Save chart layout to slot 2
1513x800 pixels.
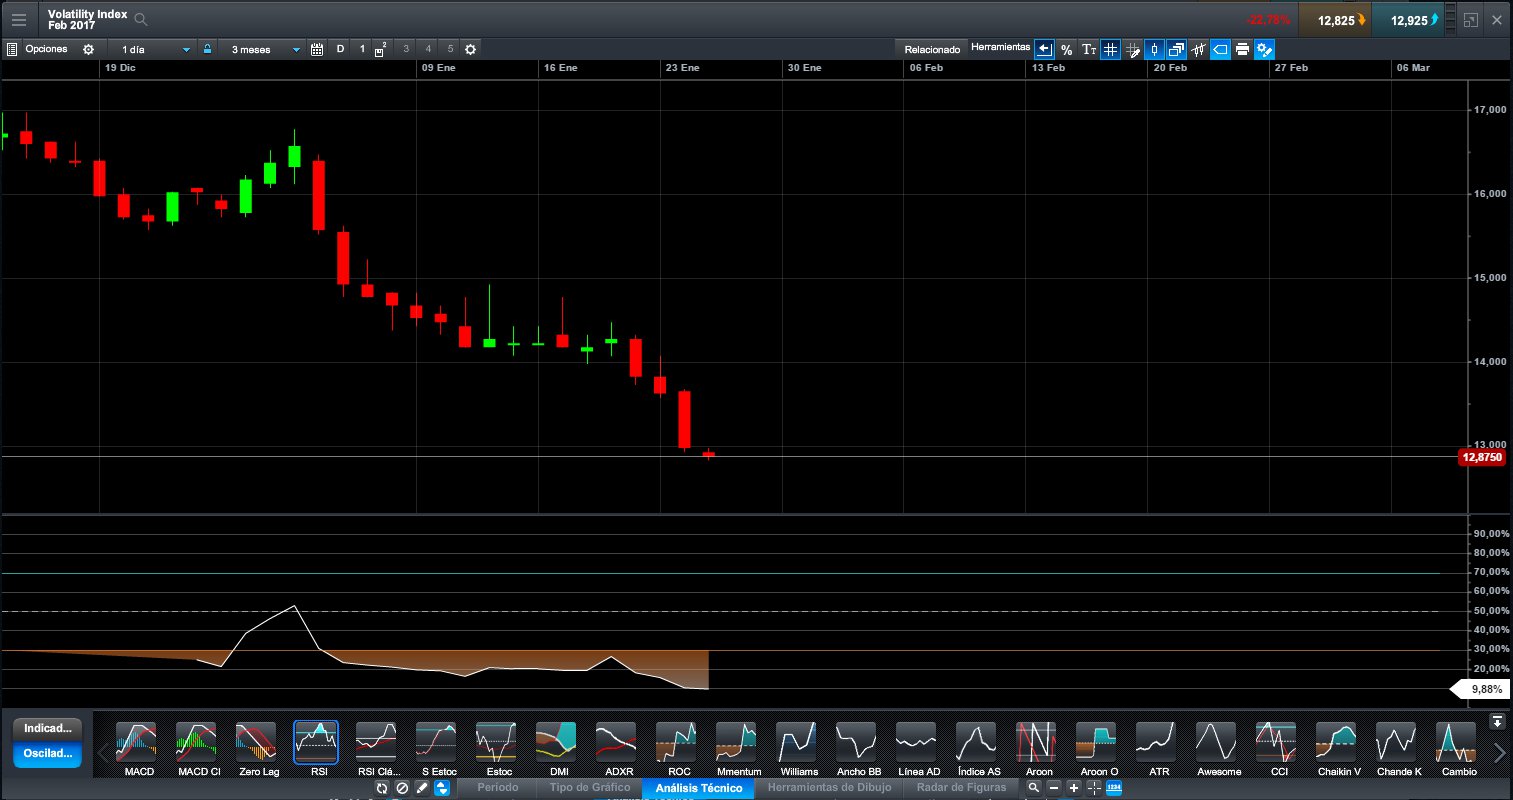click(x=381, y=49)
